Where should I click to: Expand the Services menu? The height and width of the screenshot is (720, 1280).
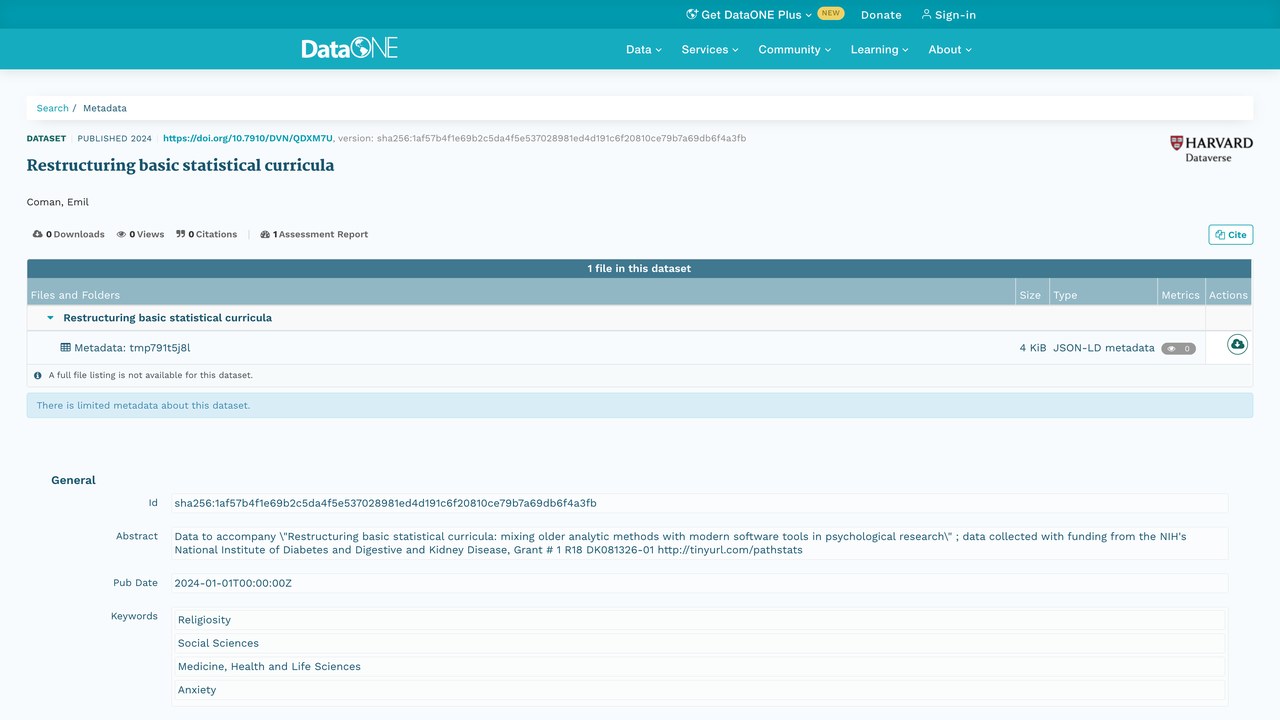[x=710, y=49]
